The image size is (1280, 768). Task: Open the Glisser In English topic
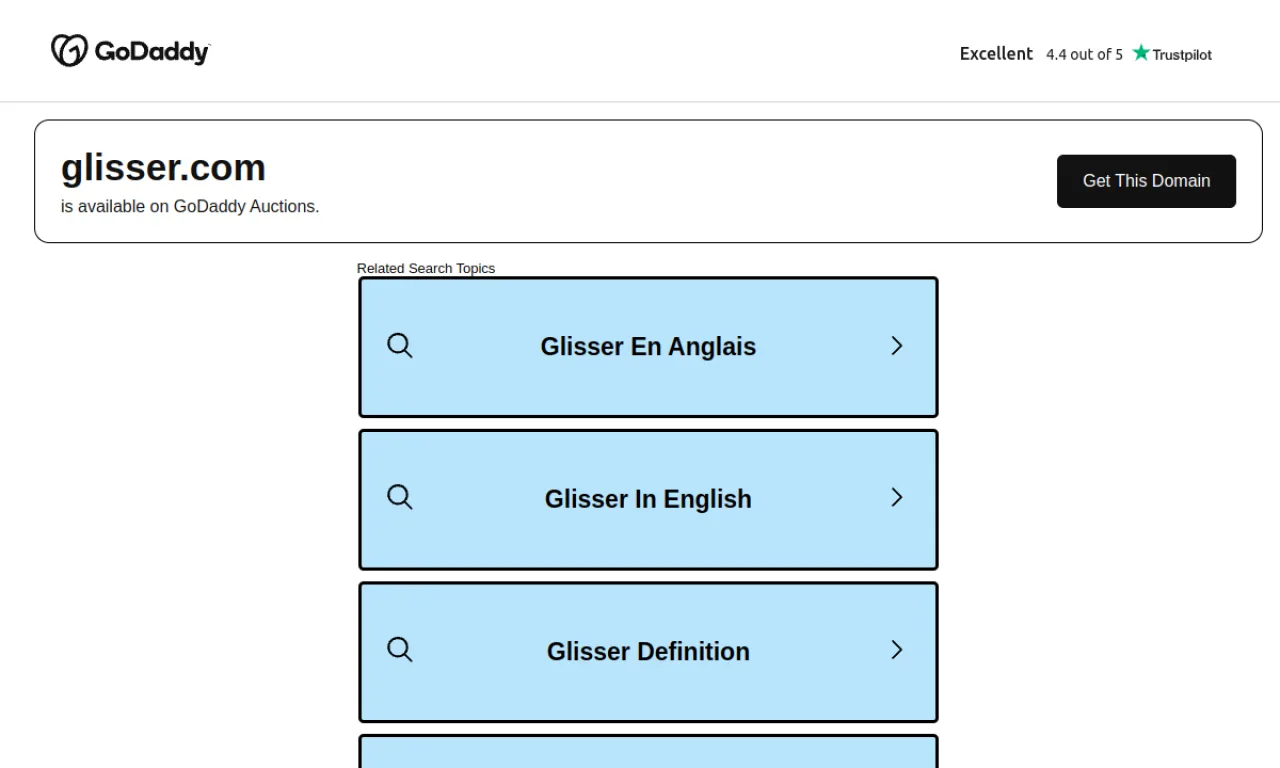pyautogui.click(x=648, y=500)
